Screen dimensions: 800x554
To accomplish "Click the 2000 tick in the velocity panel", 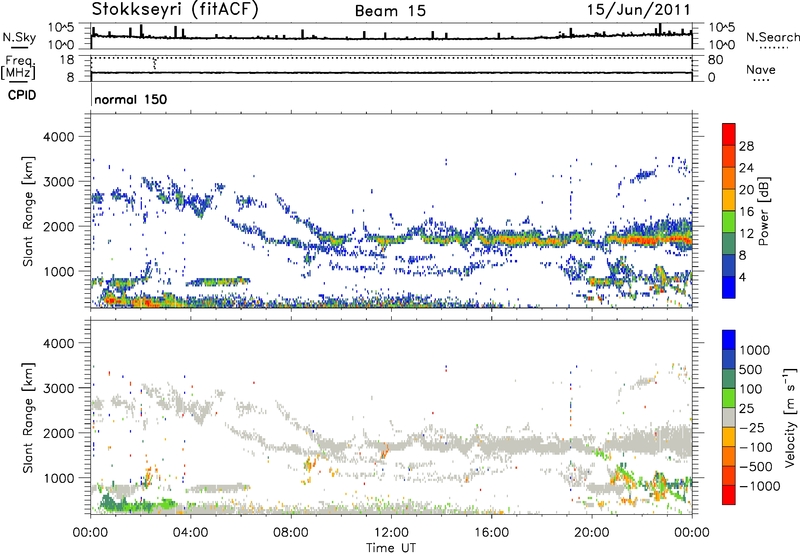I will (58, 433).
